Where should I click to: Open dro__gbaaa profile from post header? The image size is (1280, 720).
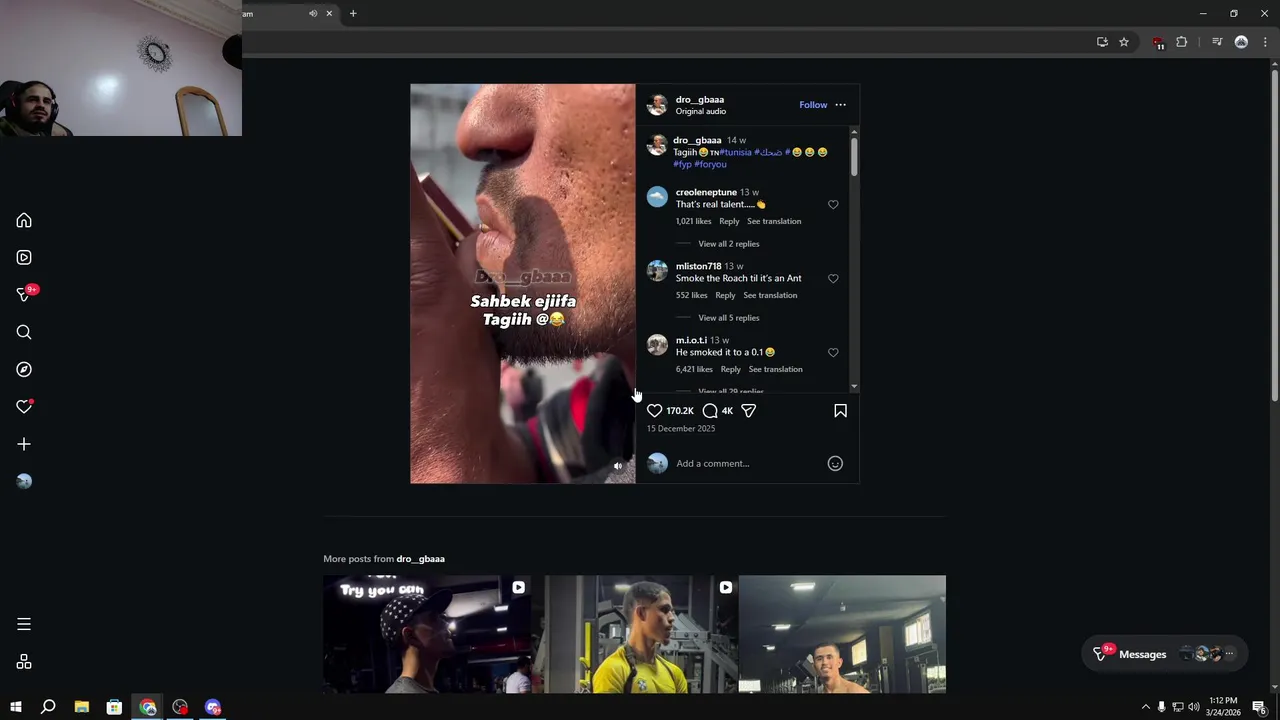point(700,99)
